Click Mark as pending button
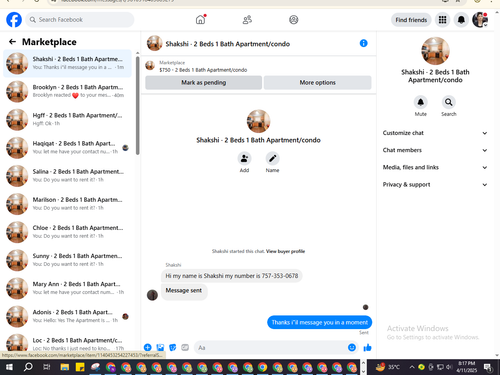The image size is (500, 375). [x=203, y=83]
